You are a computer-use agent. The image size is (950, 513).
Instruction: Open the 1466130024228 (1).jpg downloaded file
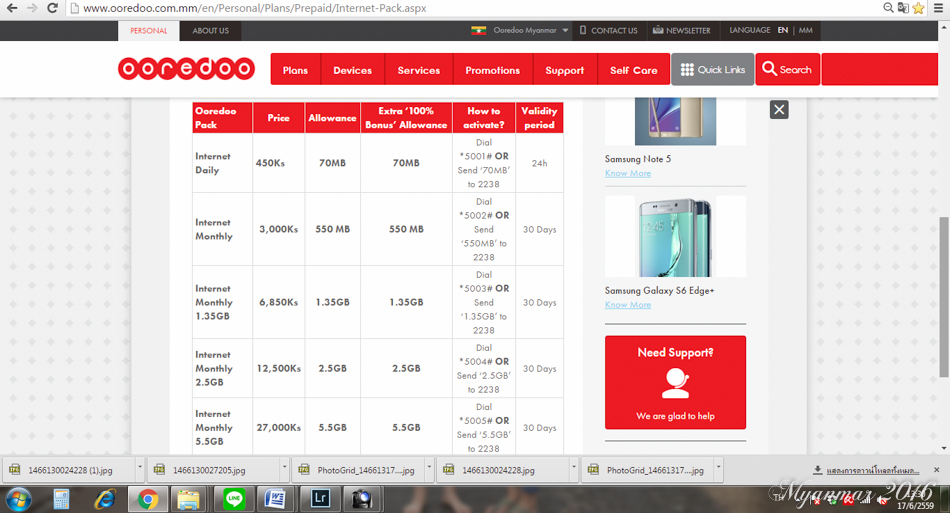pyautogui.click(x=70, y=470)
